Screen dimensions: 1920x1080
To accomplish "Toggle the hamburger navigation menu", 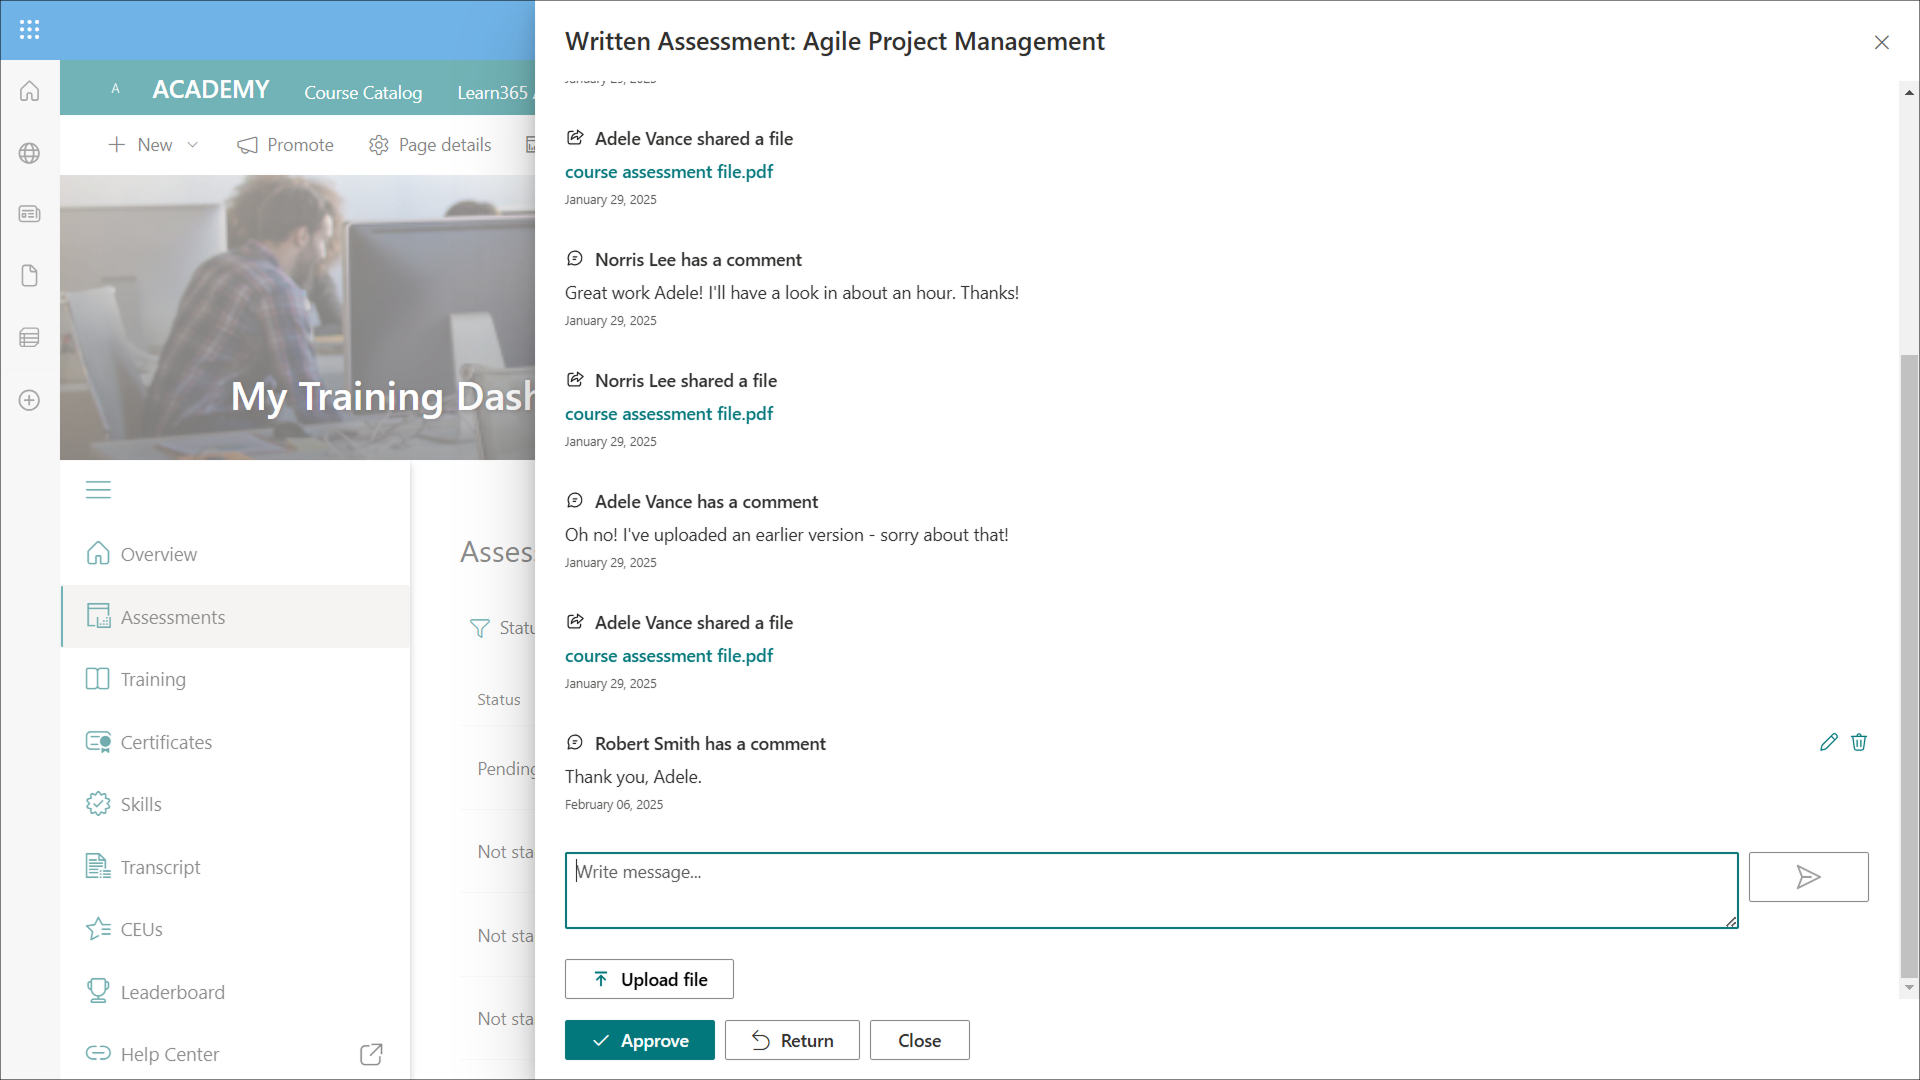I will [98, 490].
